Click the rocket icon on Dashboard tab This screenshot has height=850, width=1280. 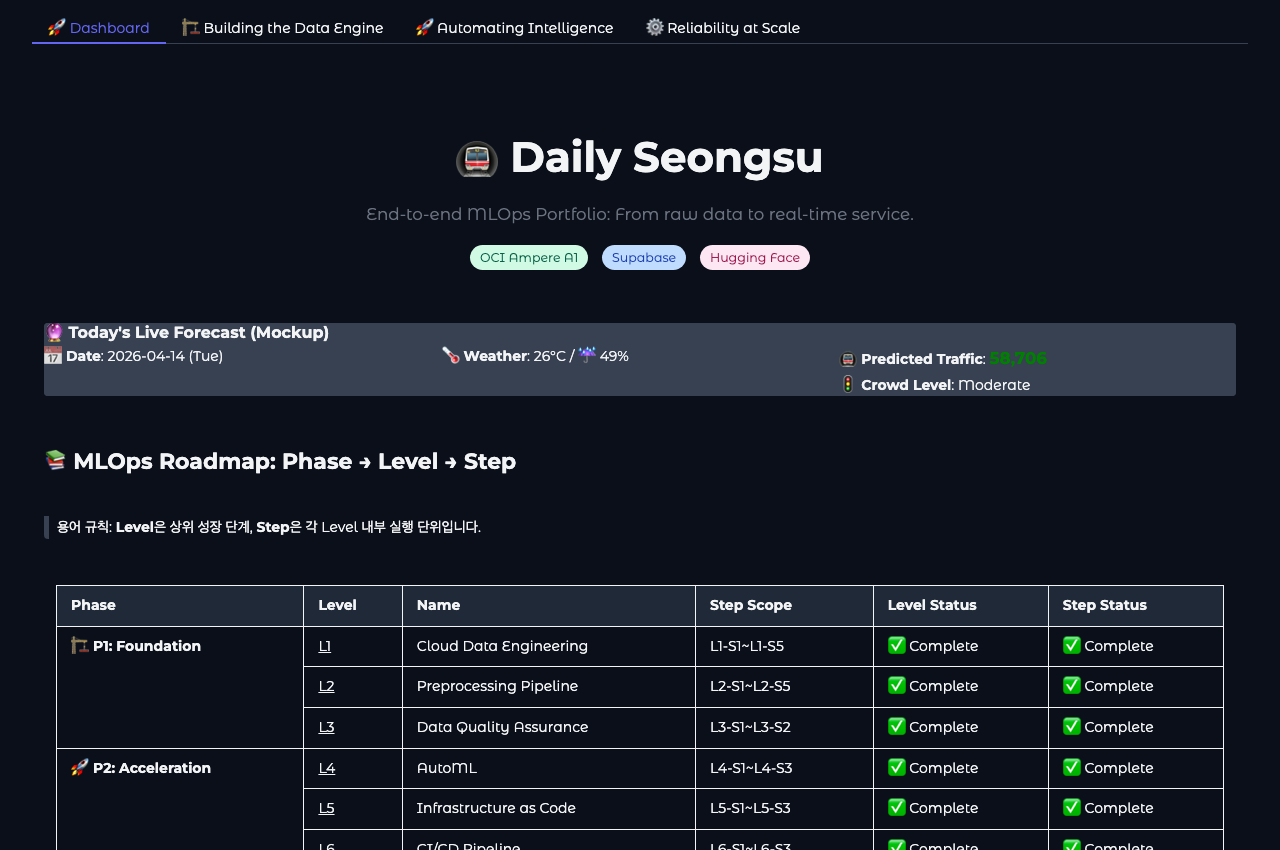pyautogui.click(x=57, y=27)
